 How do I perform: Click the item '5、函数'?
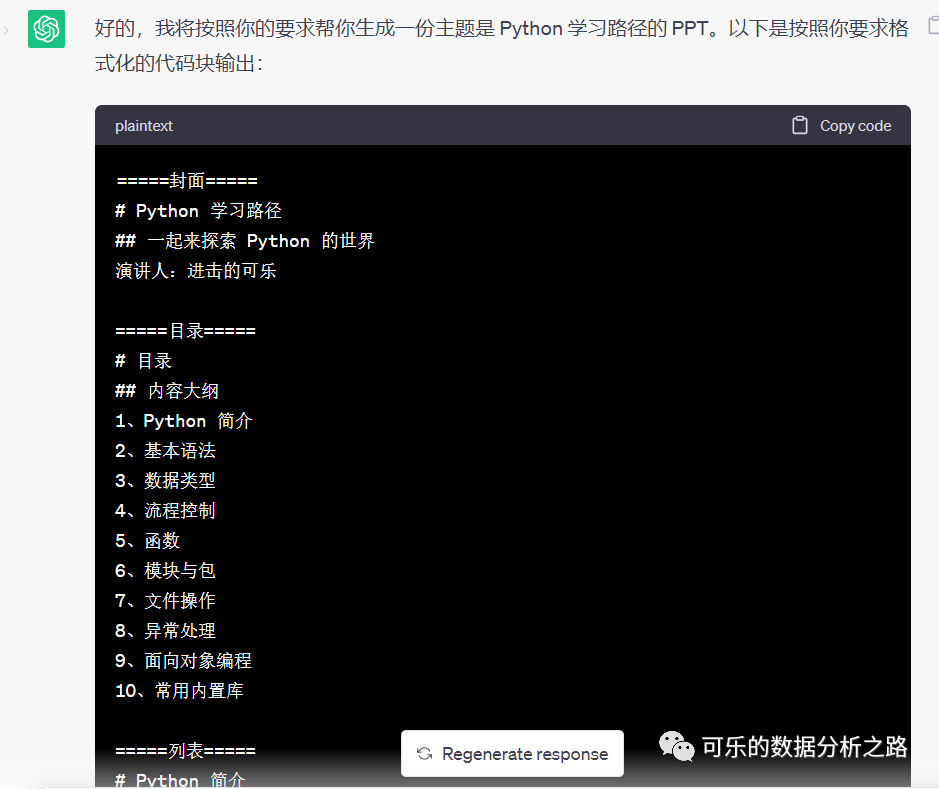(x=147, y=541)
